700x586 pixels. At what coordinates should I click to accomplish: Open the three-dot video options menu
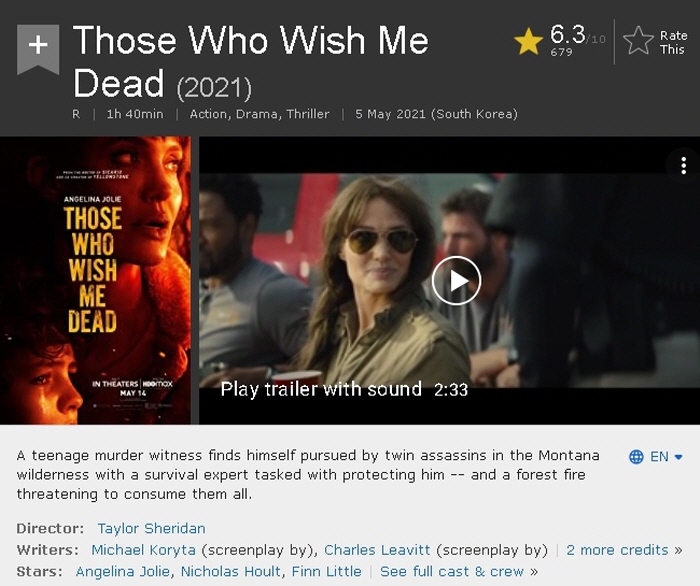[x=683, y=166]
